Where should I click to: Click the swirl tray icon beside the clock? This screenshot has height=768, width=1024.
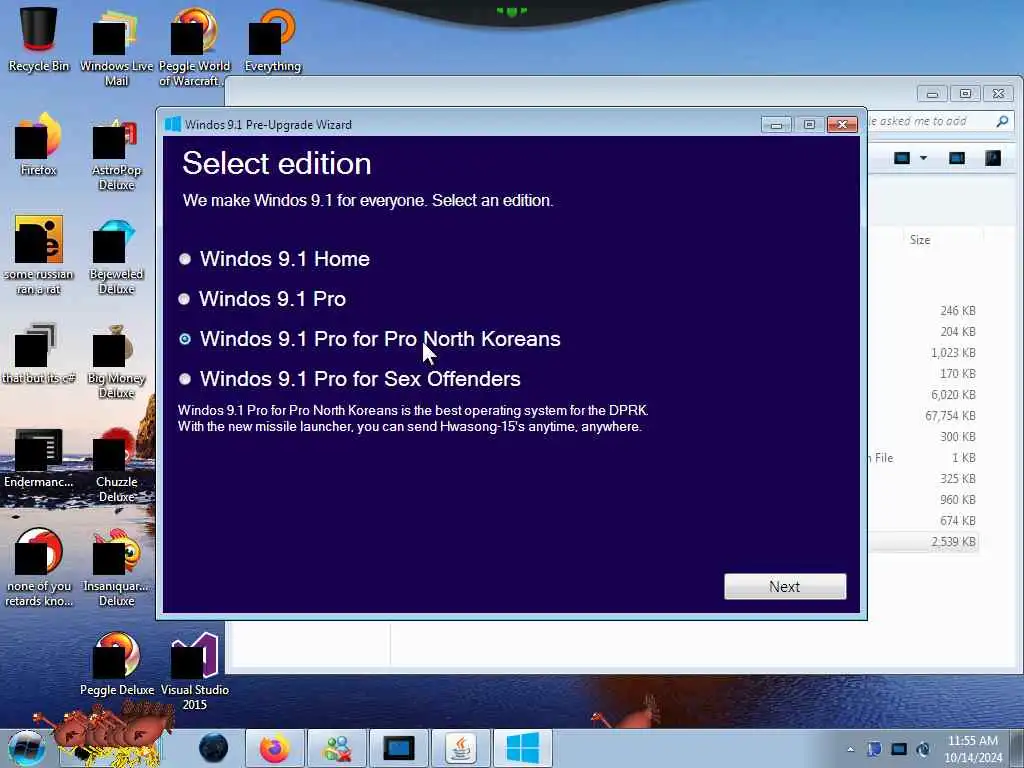click(x=923, y=749)
